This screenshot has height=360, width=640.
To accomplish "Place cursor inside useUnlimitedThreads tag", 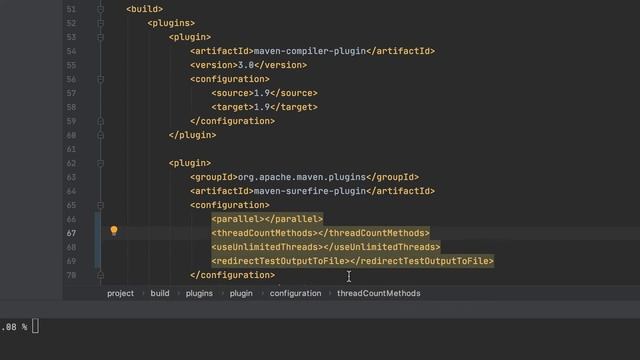I will click(x=323, y=247).
